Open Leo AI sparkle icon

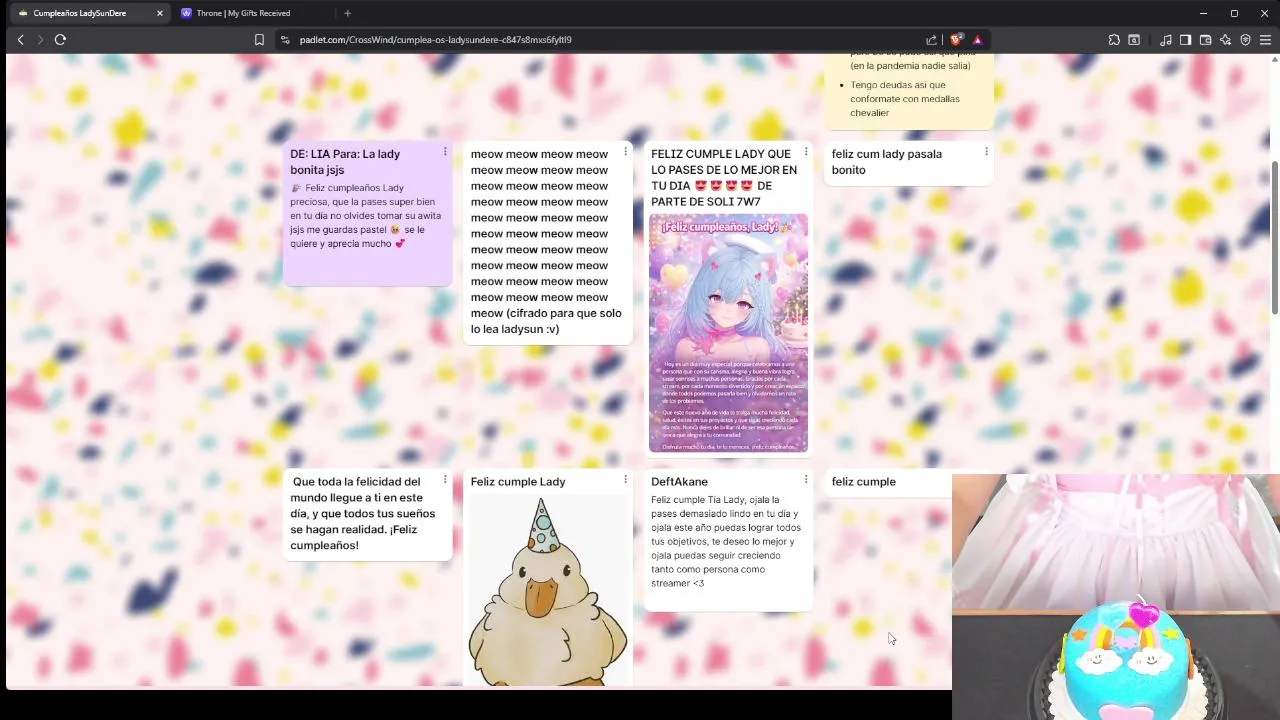pos(1225,40)
